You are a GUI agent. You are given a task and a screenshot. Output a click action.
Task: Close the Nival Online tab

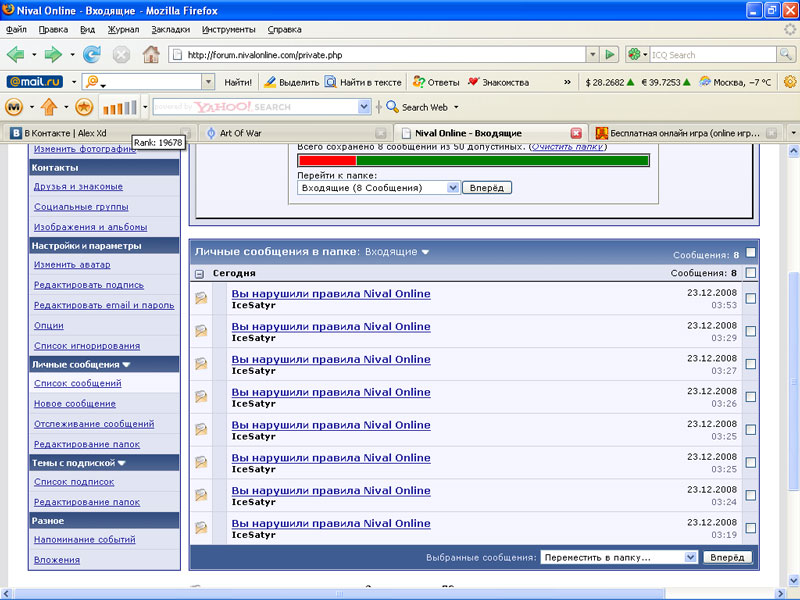[x=576, y=133]
